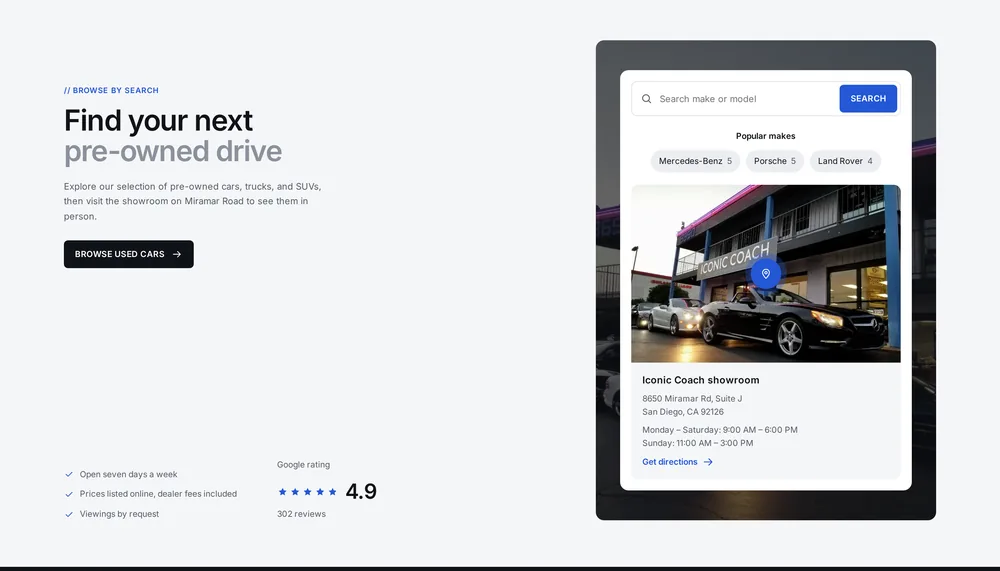Follow the Get directions link
1000x571 pixels.
click(677, 462)
